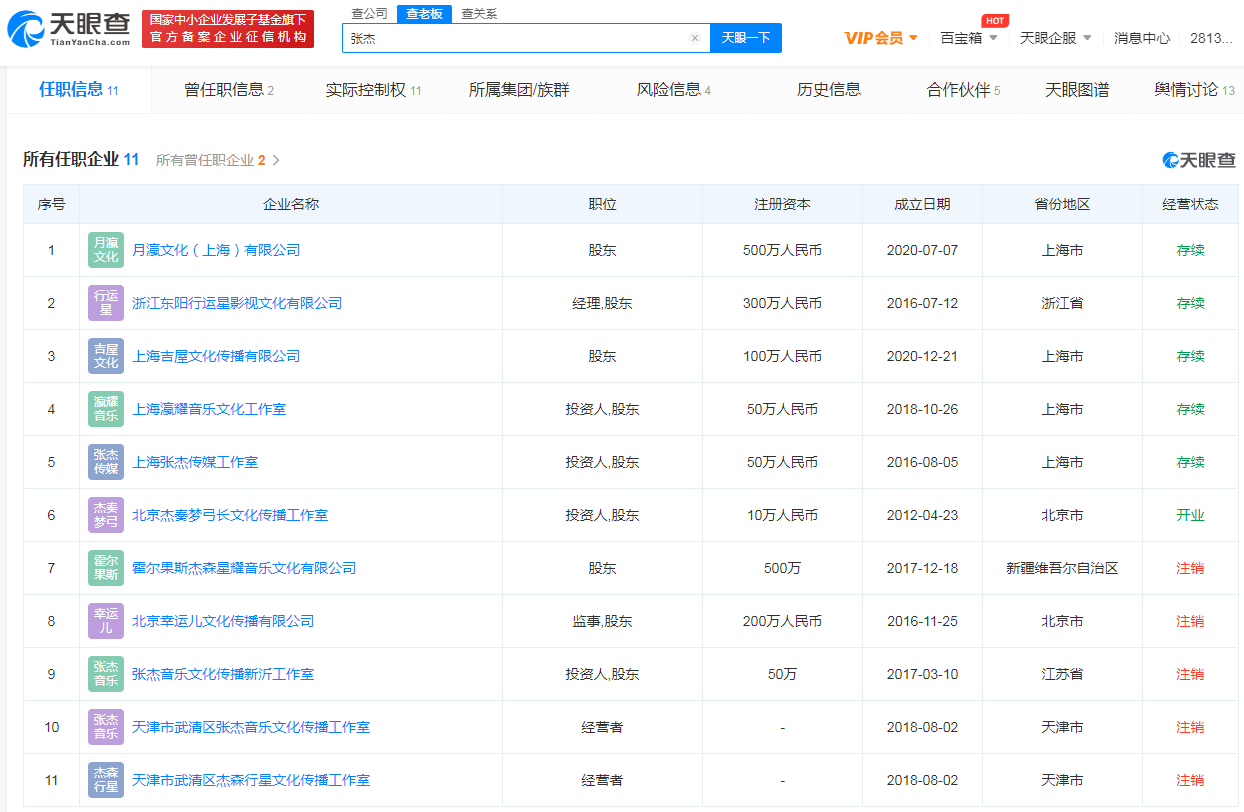The width and height of the screenshot is (1244, 812).
Task: Click the 所有任职企业 11 heading
Action: 81,160
